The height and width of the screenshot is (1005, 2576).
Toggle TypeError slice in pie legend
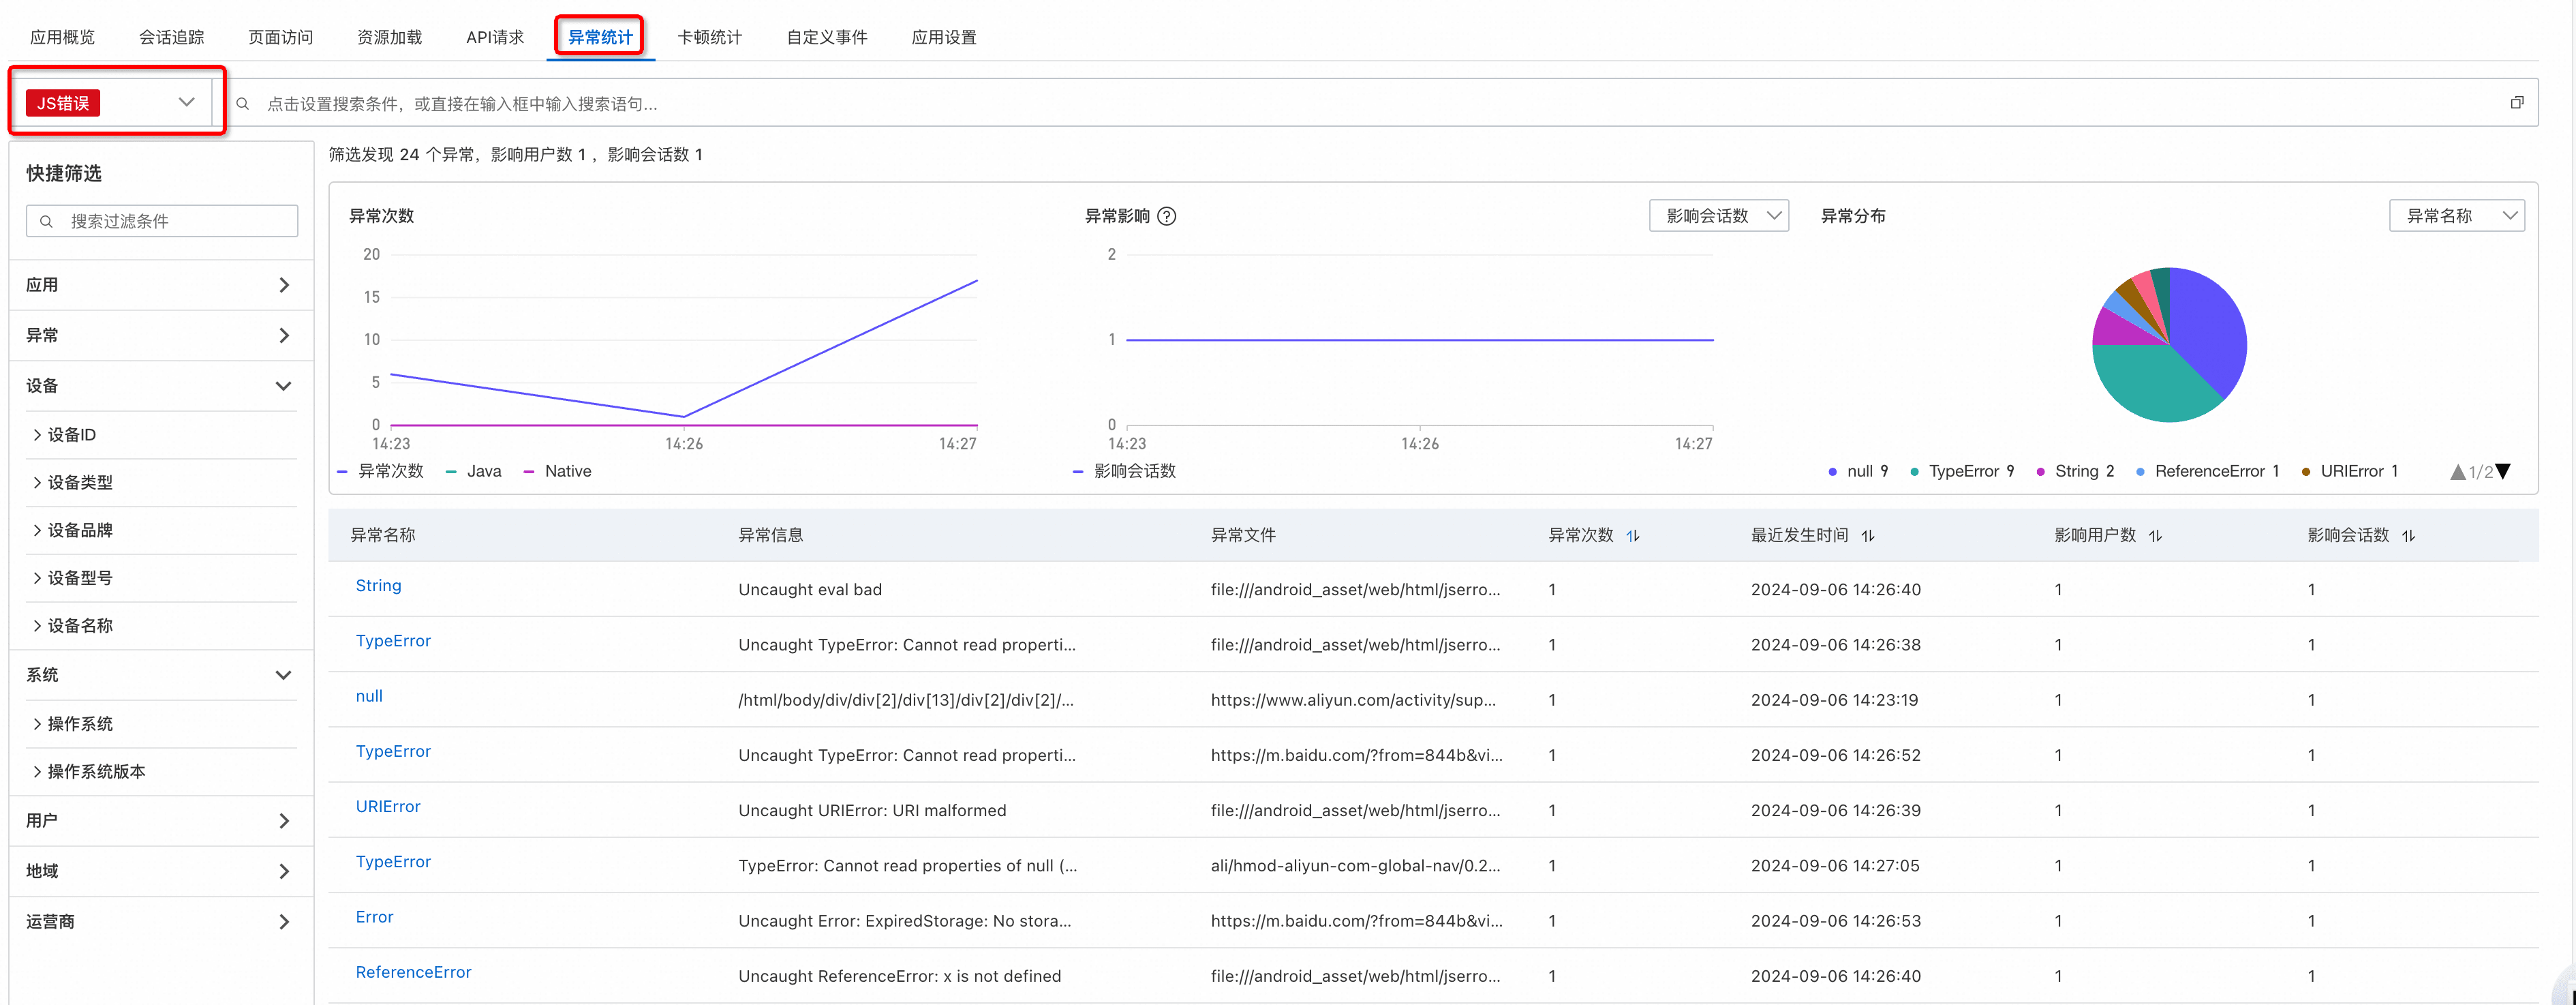coord(1963,471)
